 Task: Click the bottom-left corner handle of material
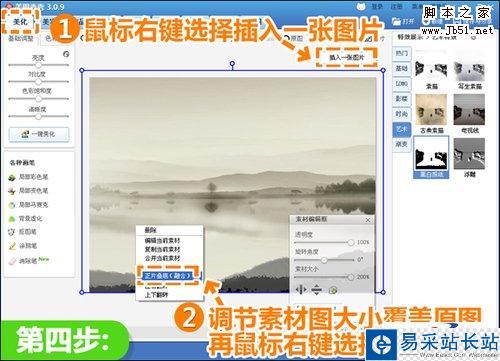82,292
